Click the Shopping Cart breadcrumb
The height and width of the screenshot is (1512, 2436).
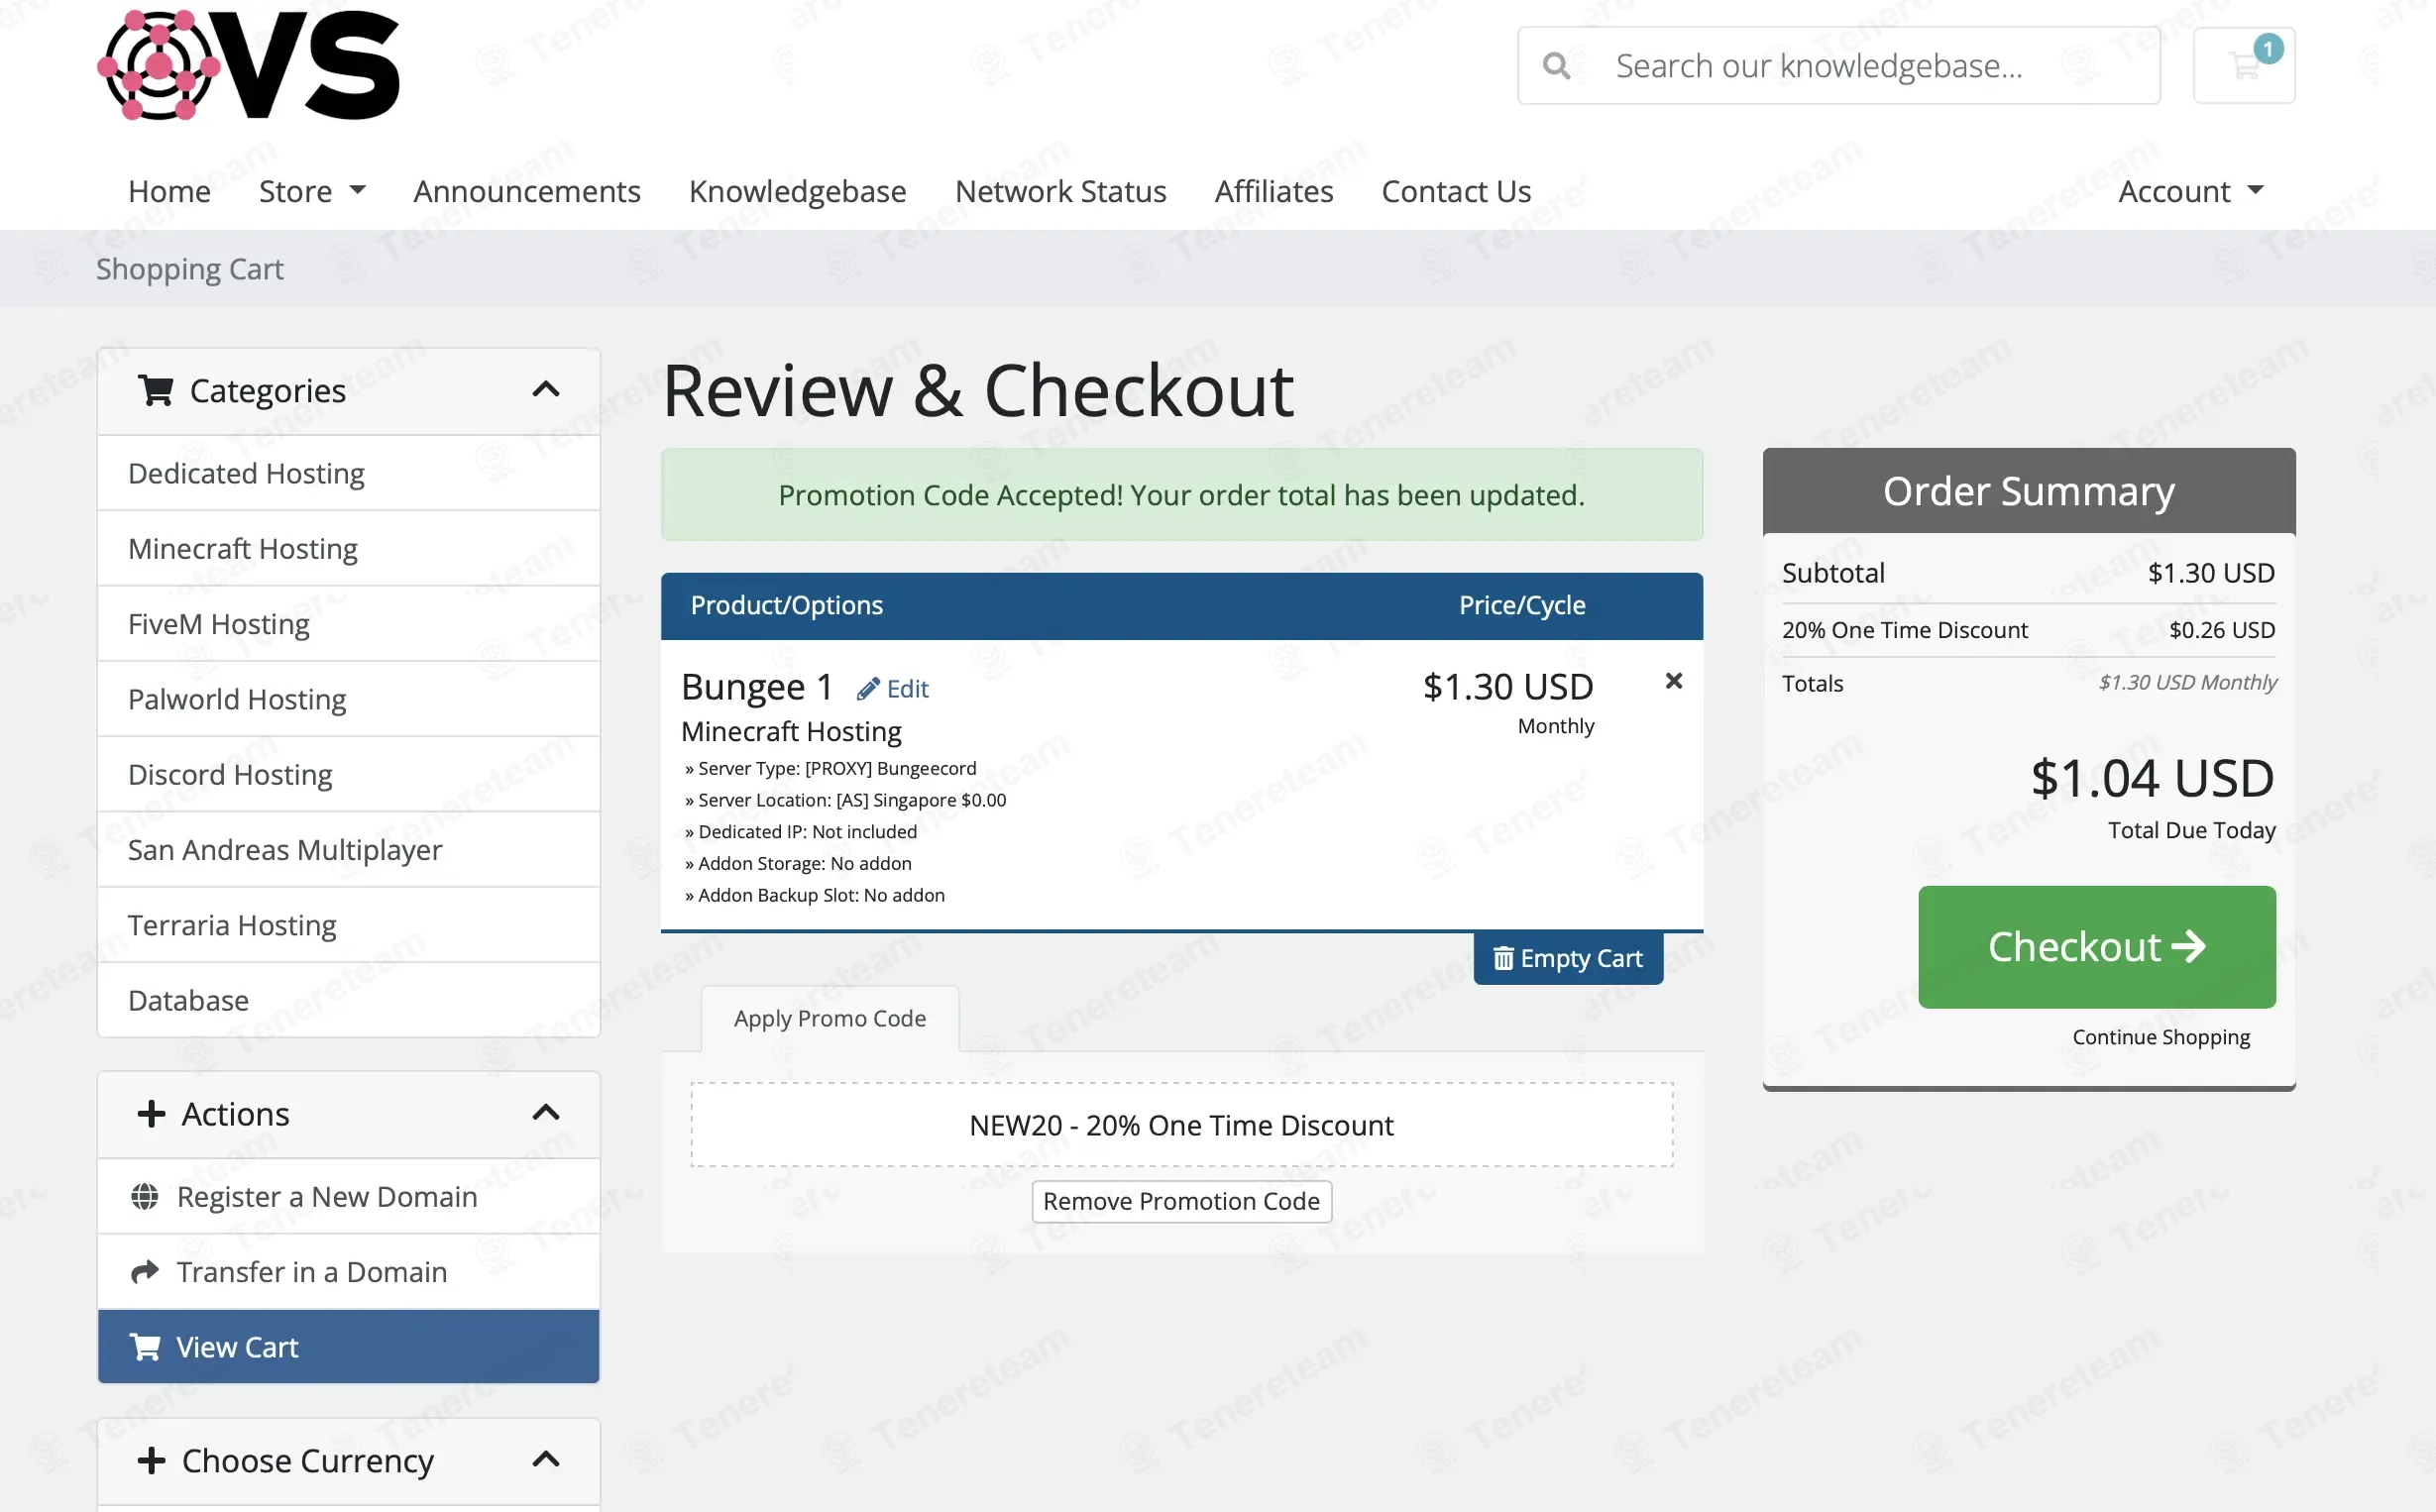tap(189, 269)
